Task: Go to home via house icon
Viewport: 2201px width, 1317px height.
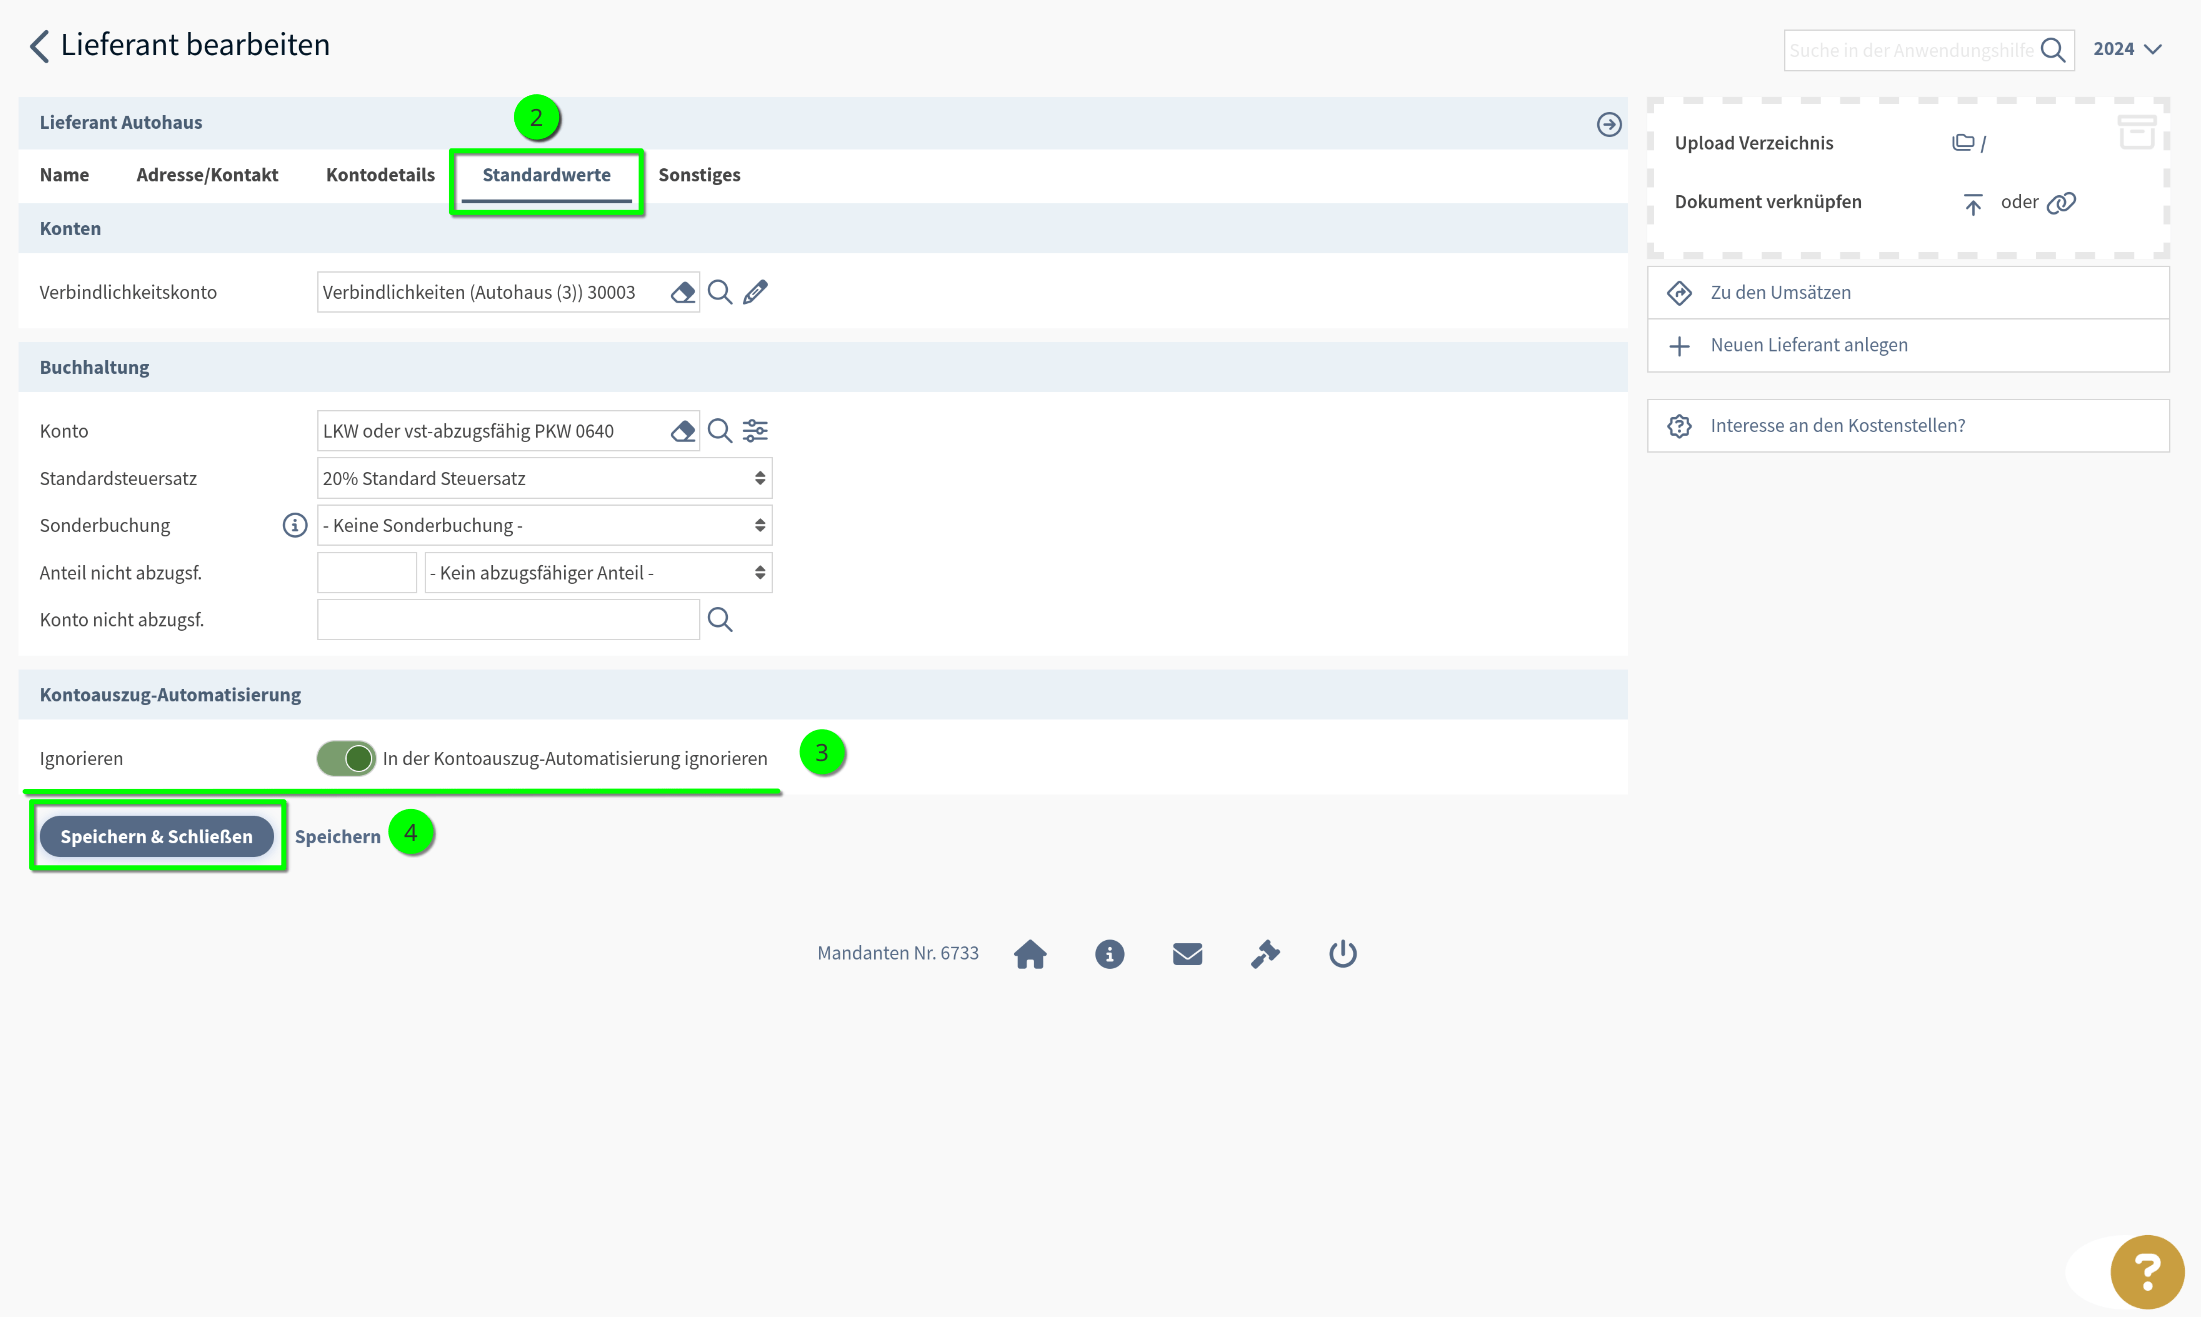Action: [1030, 954]
